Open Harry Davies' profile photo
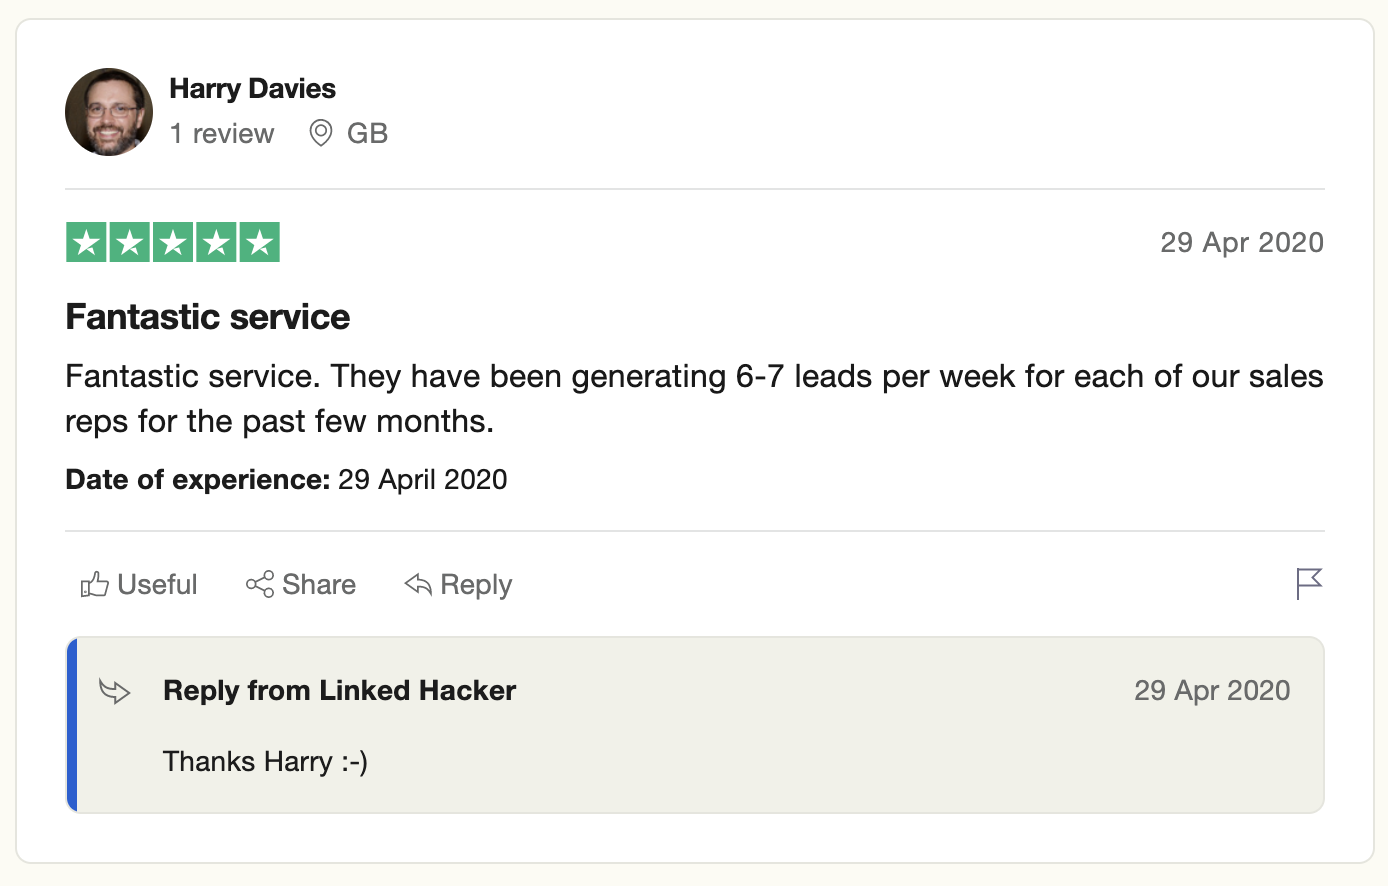Screen dimensions: 1388x886 [x=109, y=112]
